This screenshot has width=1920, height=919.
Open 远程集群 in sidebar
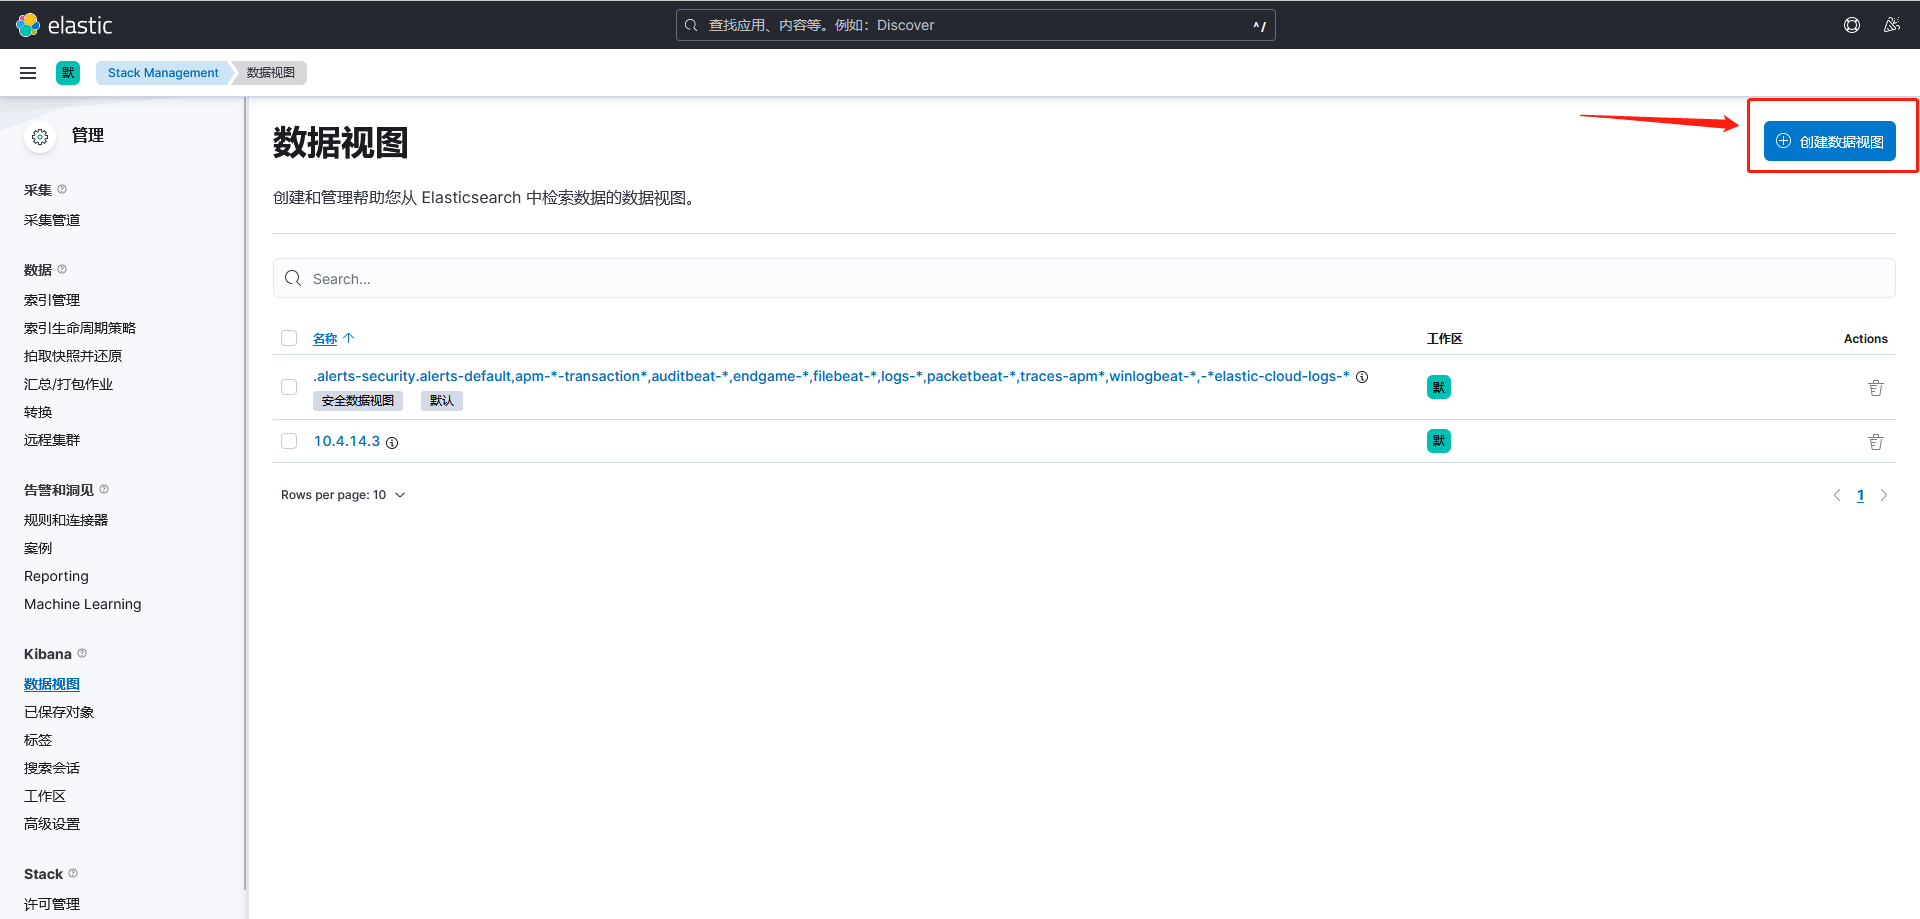click(x=52, y=440)
